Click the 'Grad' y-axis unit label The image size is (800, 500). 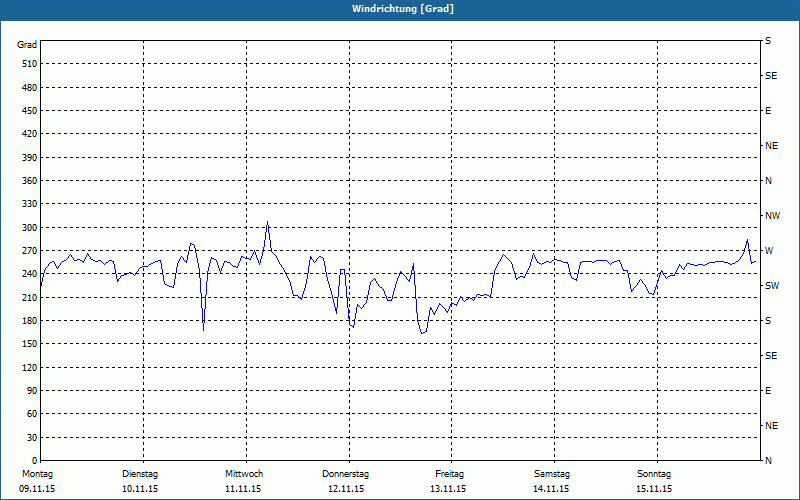pyautogui.click(x=27, y=45)
